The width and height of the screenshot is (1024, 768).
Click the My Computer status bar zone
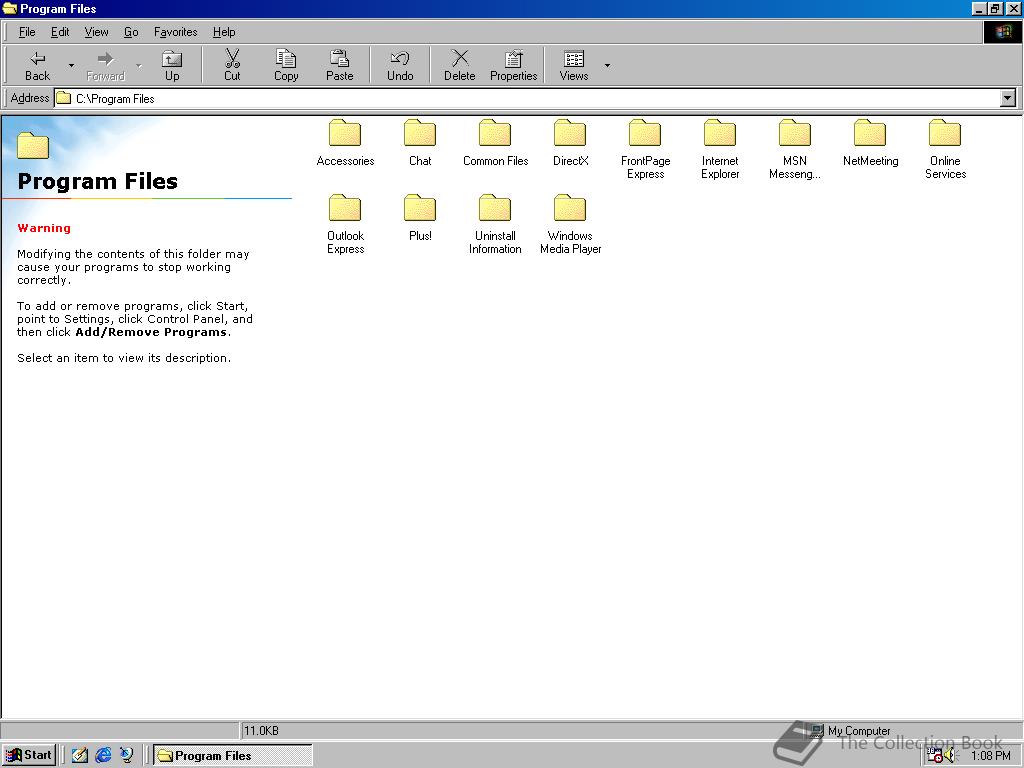click(914, 730)
